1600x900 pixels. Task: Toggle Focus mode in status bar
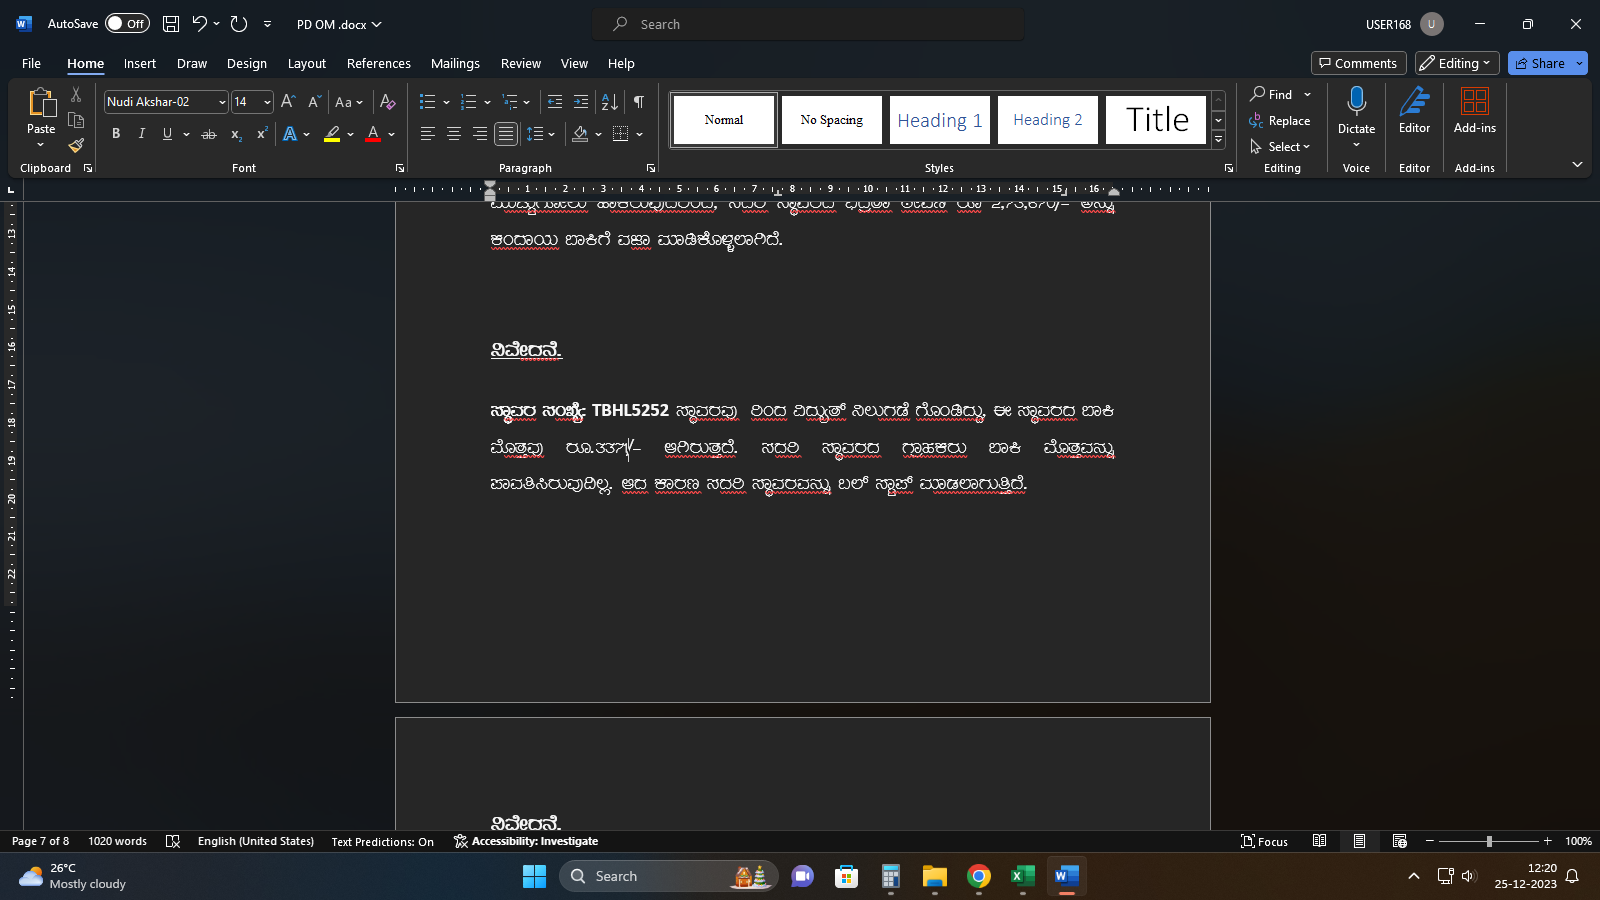coord(1265,841)
